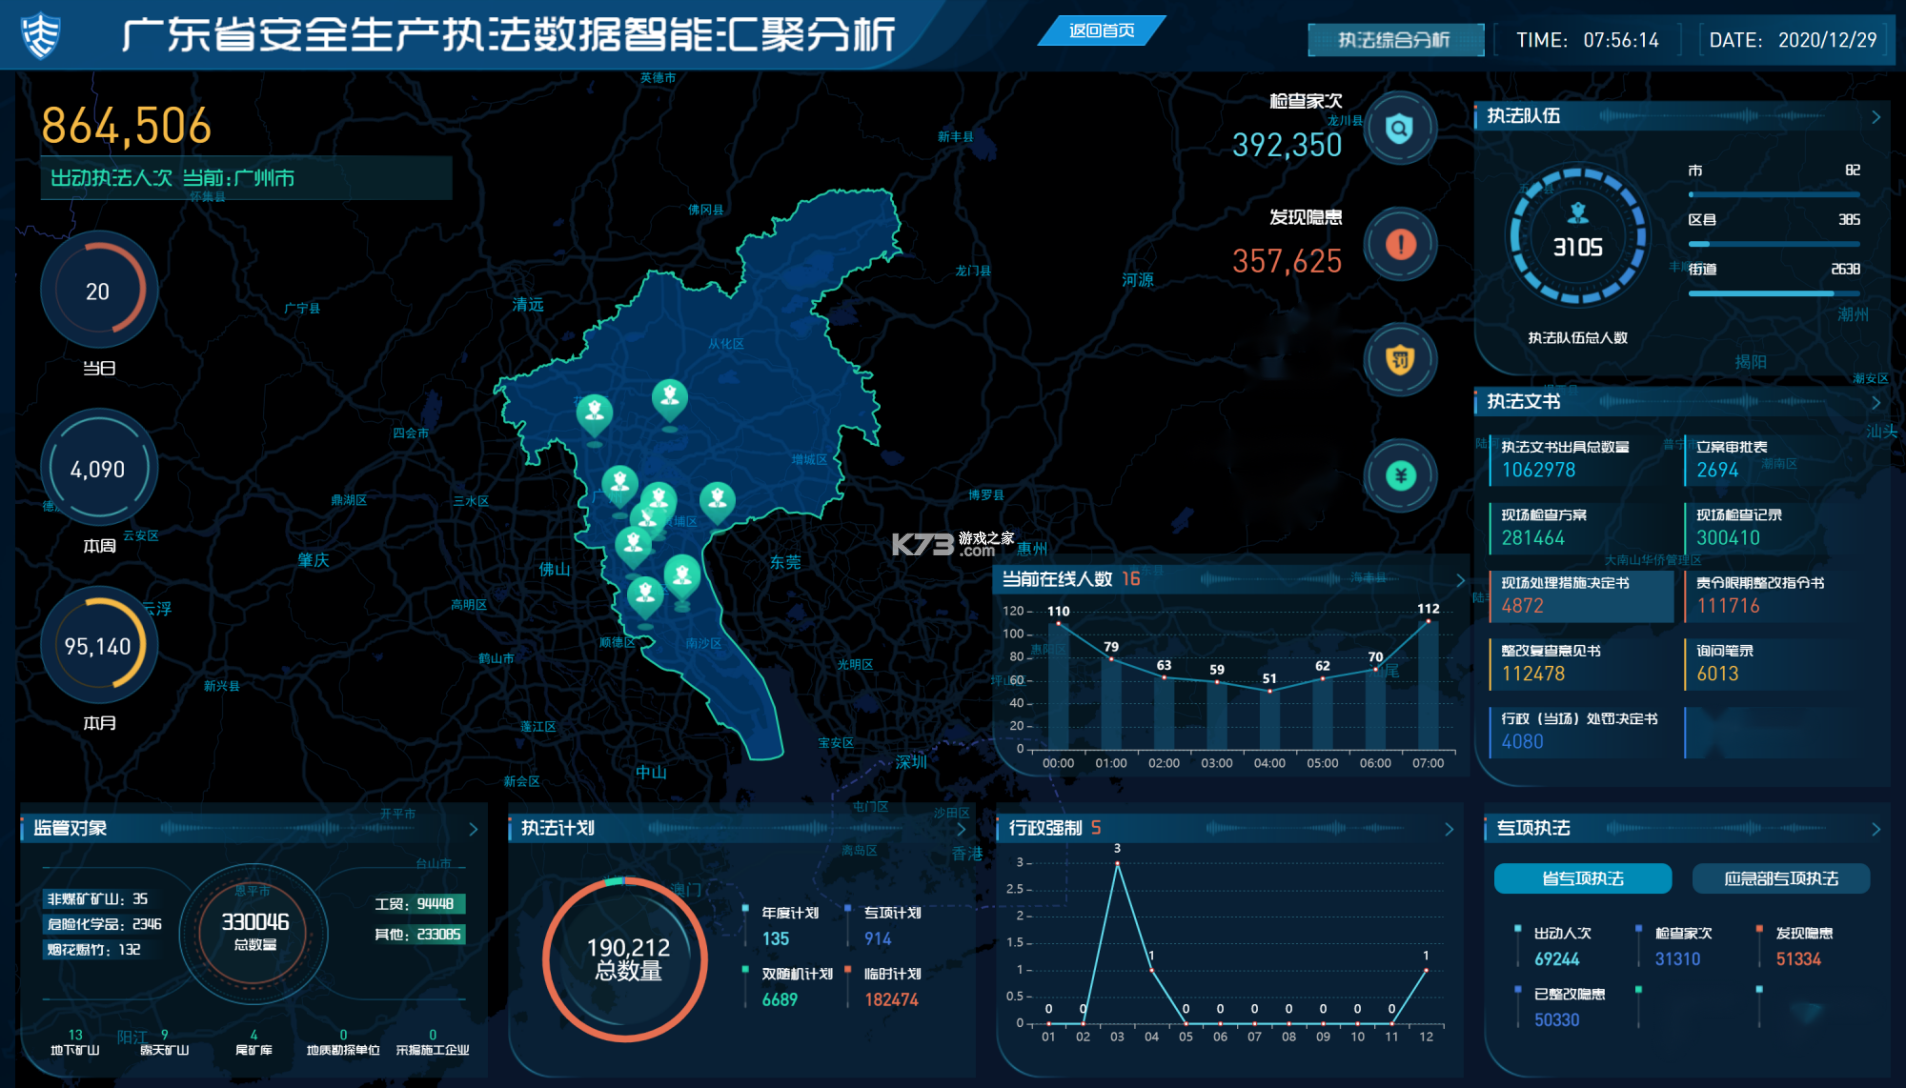Click the 检查家次 search shield icon
This screenshot has height=1089, width=1907.
tap(1400, 129)
